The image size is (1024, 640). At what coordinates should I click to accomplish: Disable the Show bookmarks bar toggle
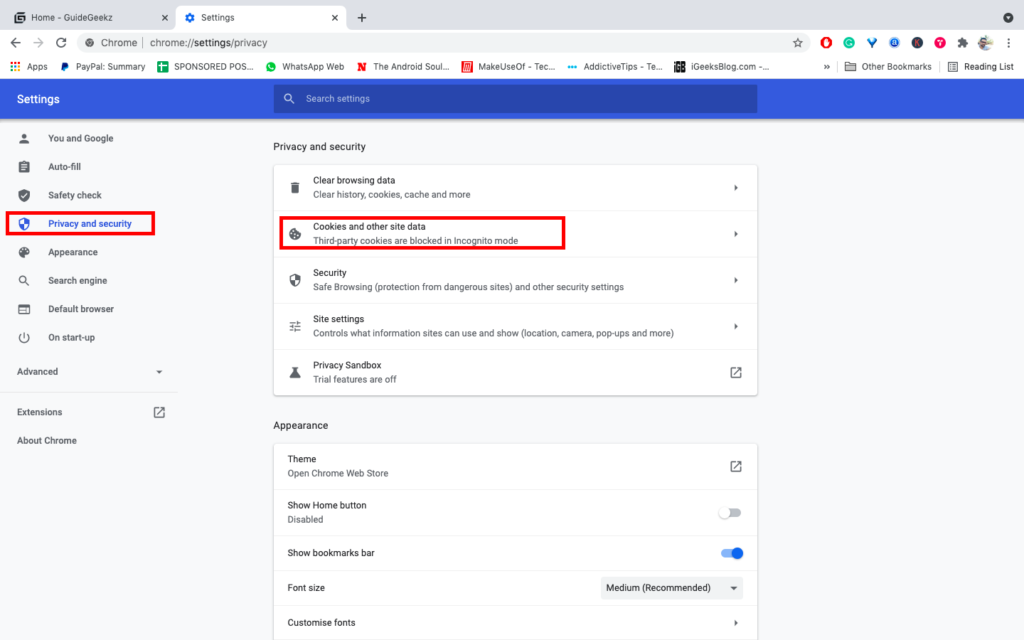[x=731, y=553]
